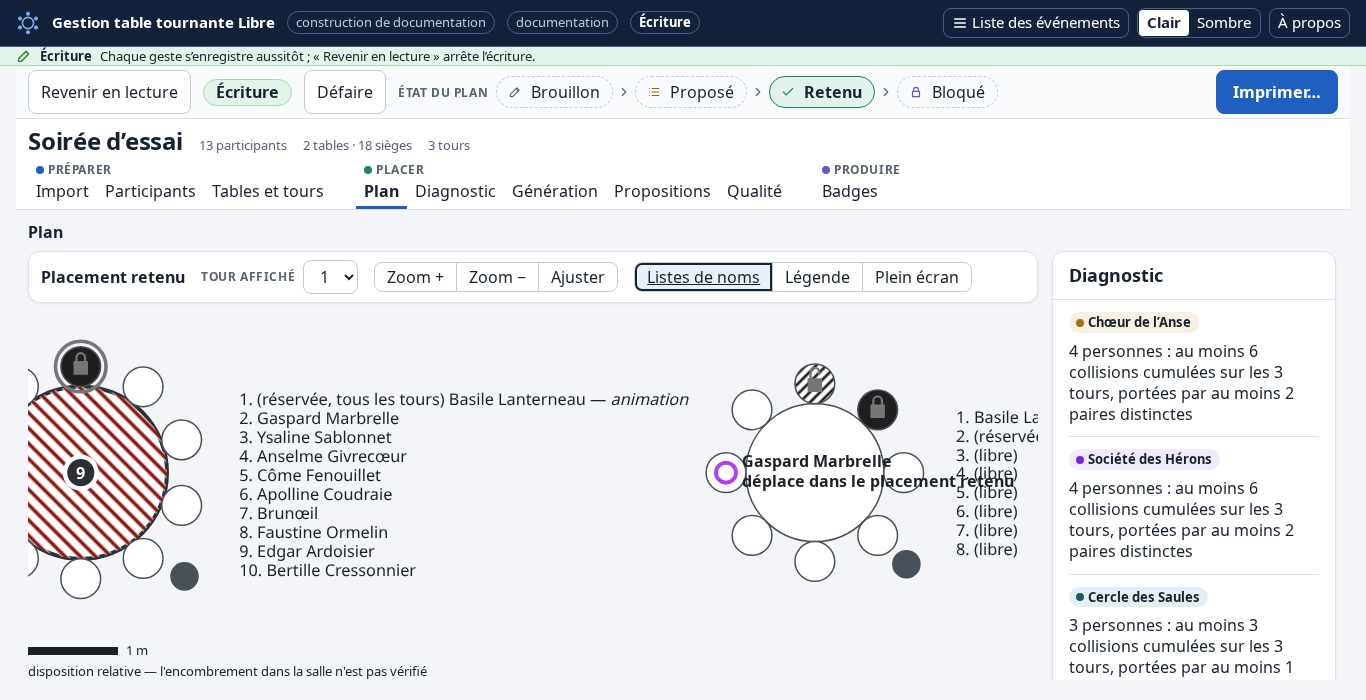This screenshot has height=700, width=1366.
Task: Click the Ajuster button
Action: click(578, 277)
